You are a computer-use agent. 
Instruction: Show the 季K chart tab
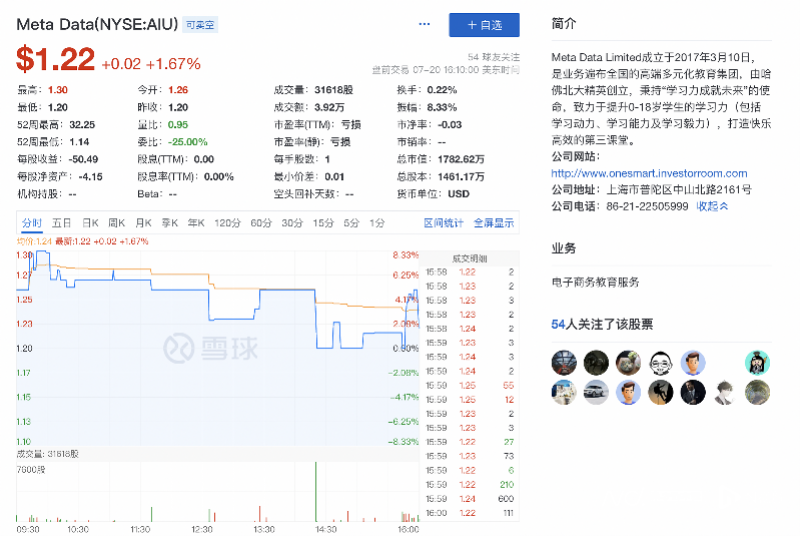pyautogui.click(x=170, y=223)
